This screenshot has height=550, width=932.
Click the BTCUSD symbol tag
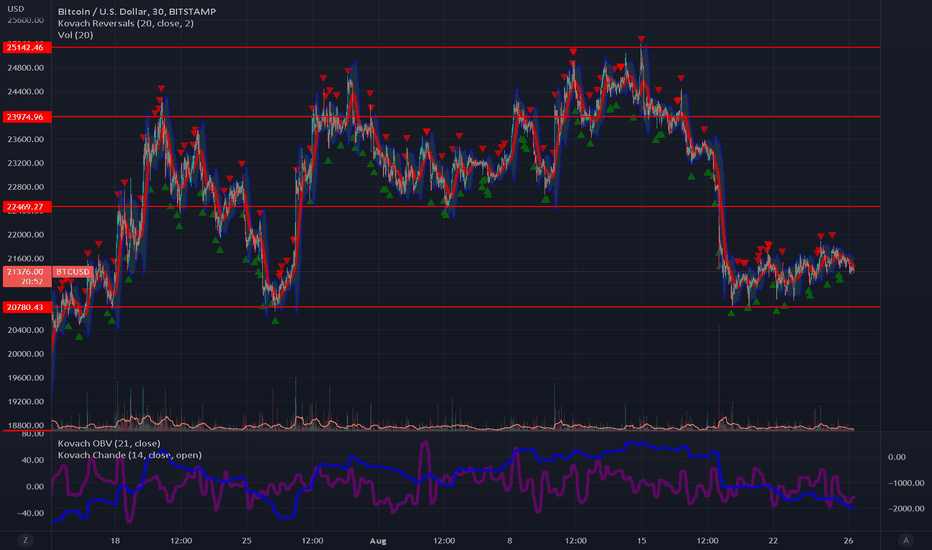point(73,272)
